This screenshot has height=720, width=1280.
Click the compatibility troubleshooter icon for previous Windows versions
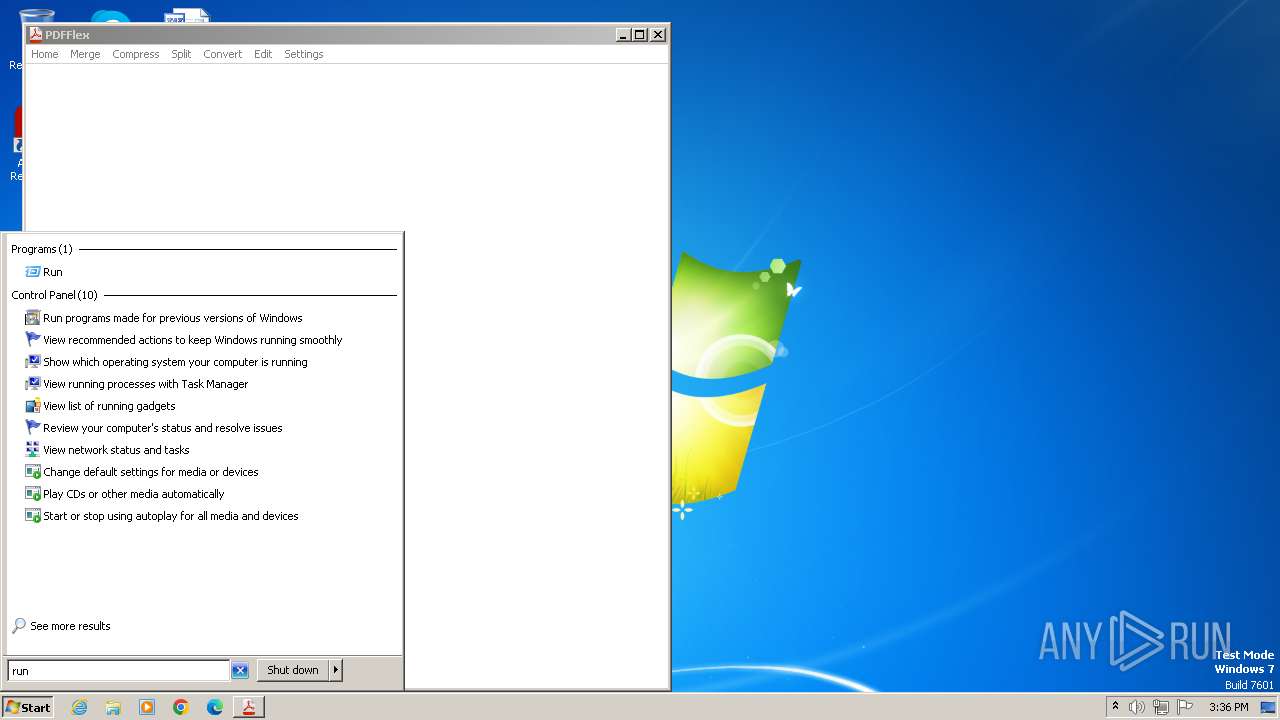coord(32,318)
